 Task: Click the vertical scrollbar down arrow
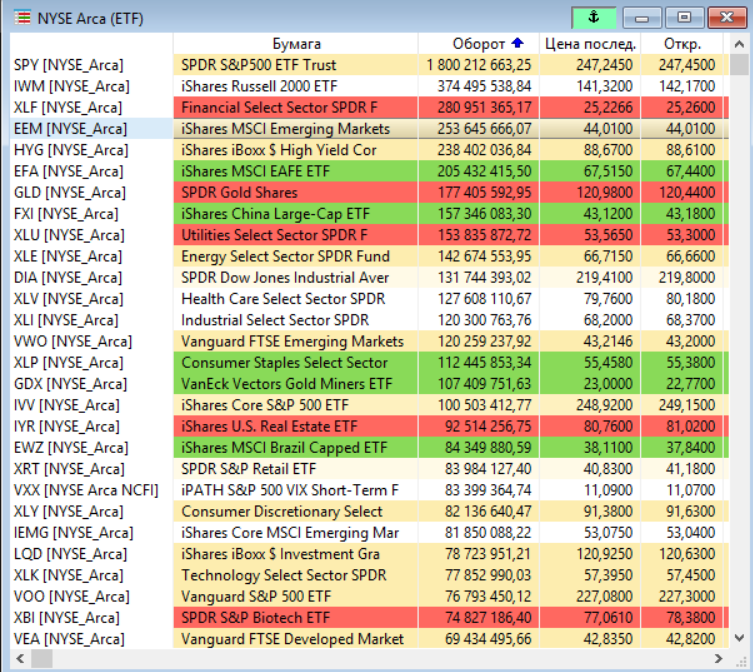(x=739, y=638)
